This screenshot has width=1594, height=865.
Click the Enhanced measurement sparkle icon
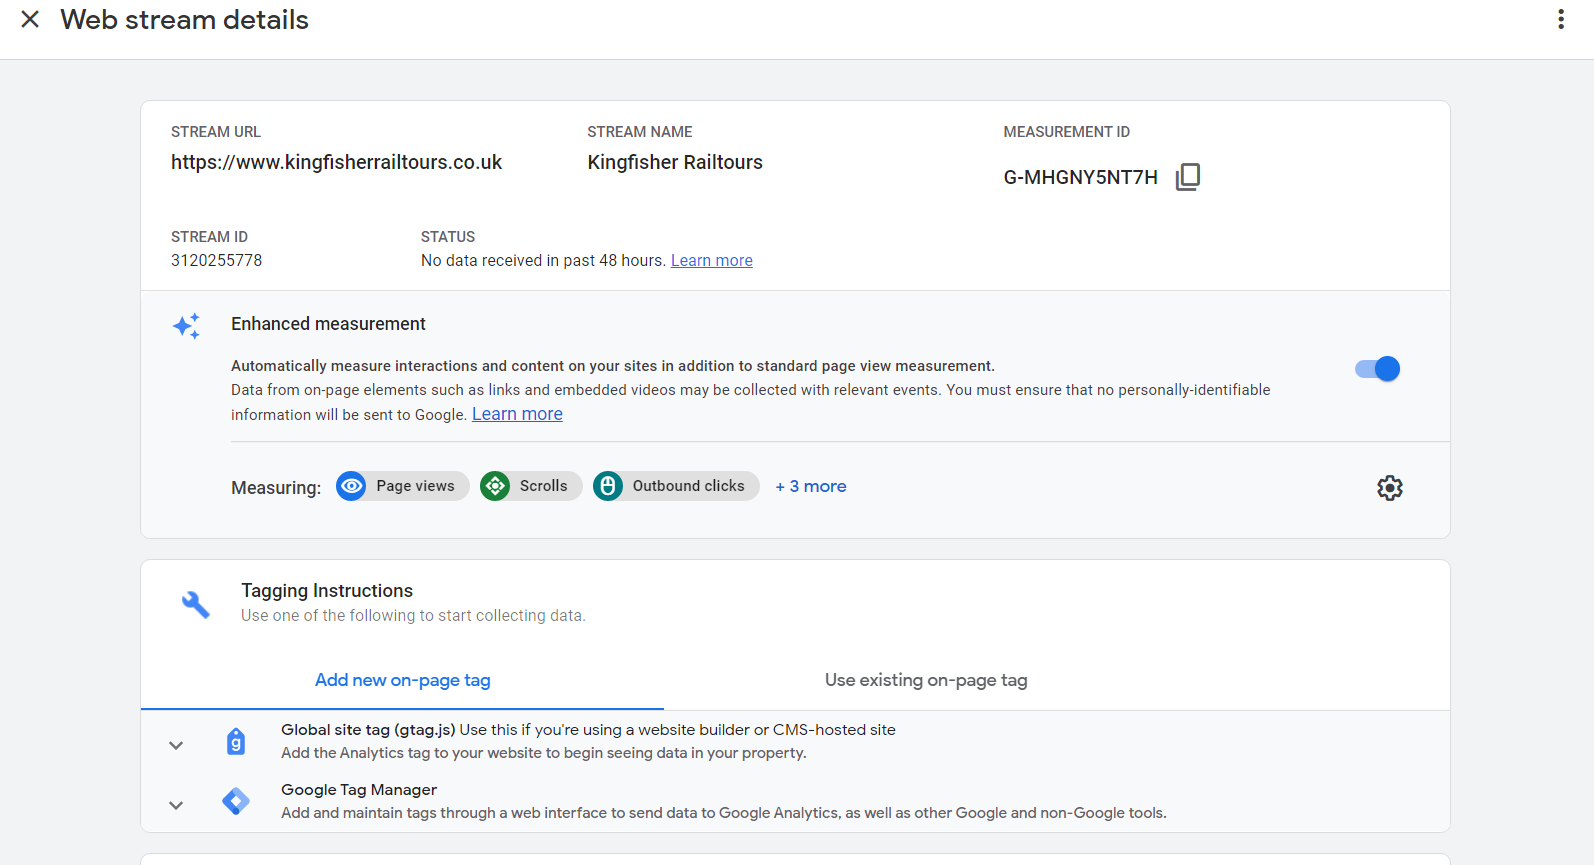coord(187,326)
